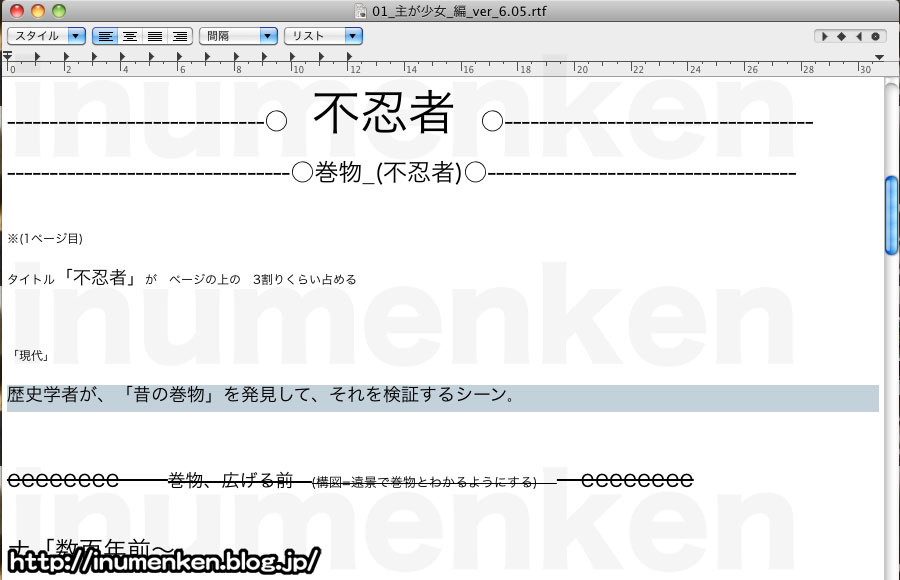Minimize the window with yellow button
This screenshot has height=580, width=900.
tap(38, 11)
